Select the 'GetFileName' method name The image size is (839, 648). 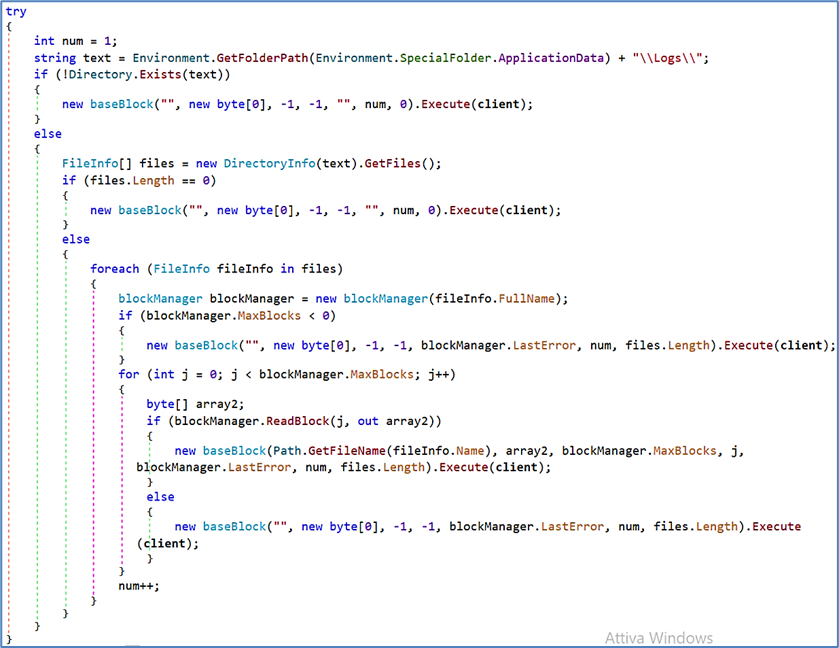[x=347, y=451]
